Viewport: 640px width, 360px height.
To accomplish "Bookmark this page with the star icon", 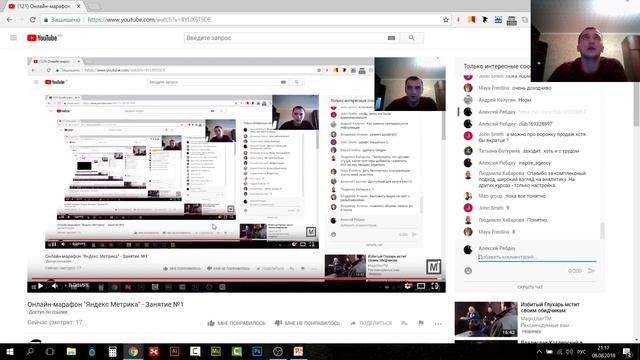I will pyautogui.click(x=446, y=20).
